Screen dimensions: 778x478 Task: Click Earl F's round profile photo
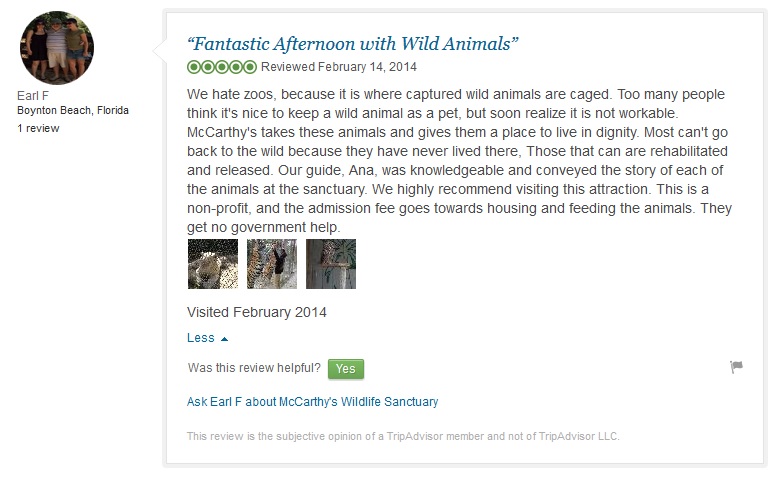(x=57, y=47)
